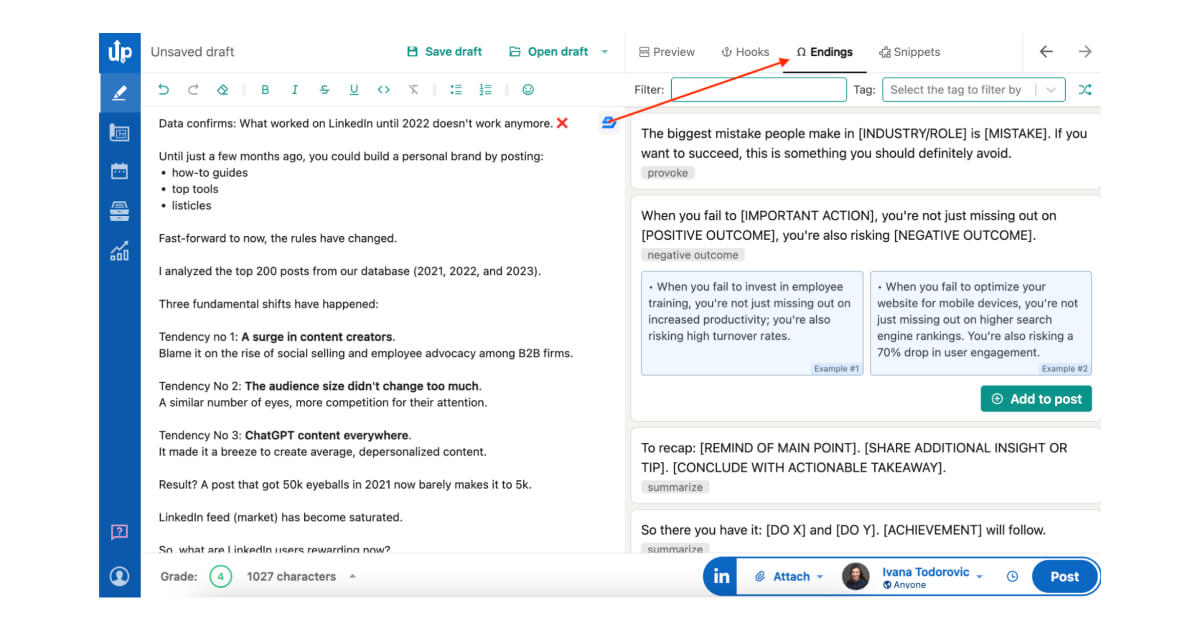Open the 'Select the tag to filter by' dropdown
The height and width of the screenshot is (630, 1200).
coord(973,89)
